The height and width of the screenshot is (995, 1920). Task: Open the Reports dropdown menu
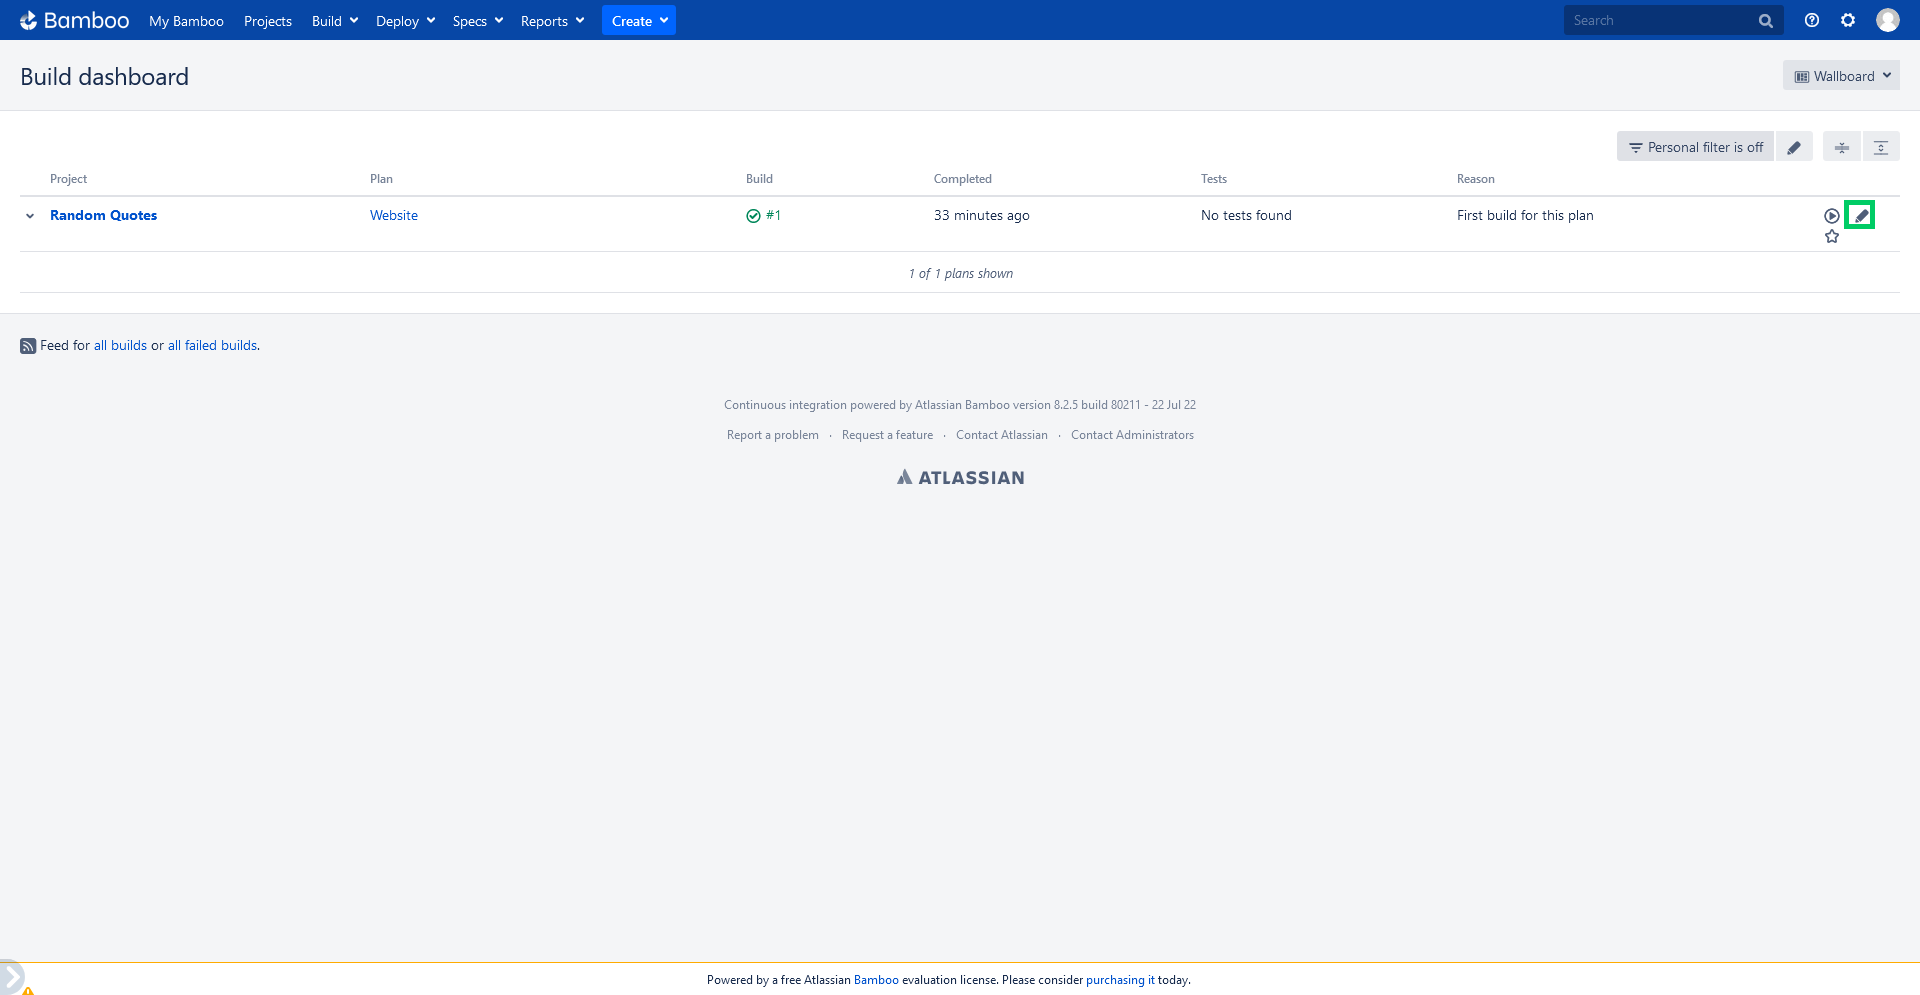[x=552, y=21]
